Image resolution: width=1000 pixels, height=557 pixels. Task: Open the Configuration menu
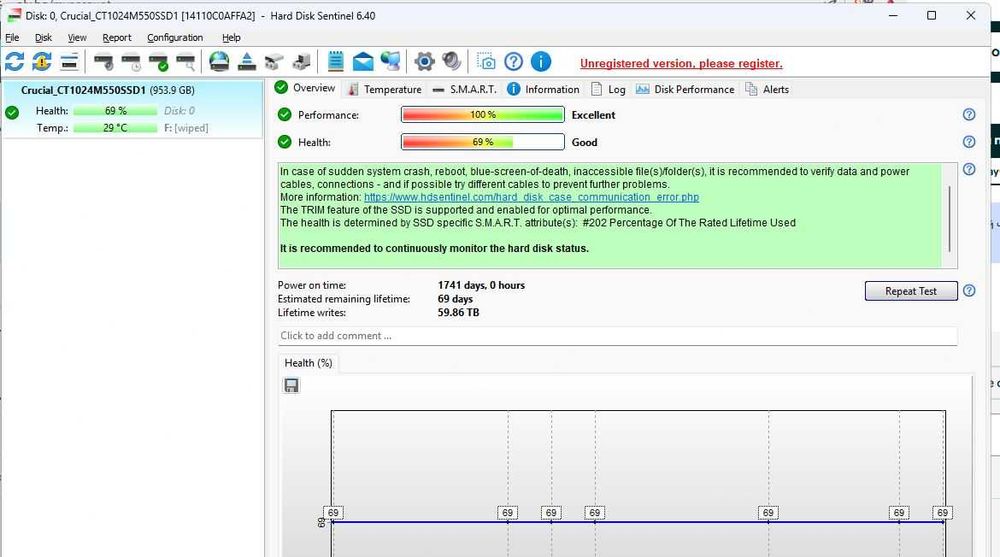(175, 38)
